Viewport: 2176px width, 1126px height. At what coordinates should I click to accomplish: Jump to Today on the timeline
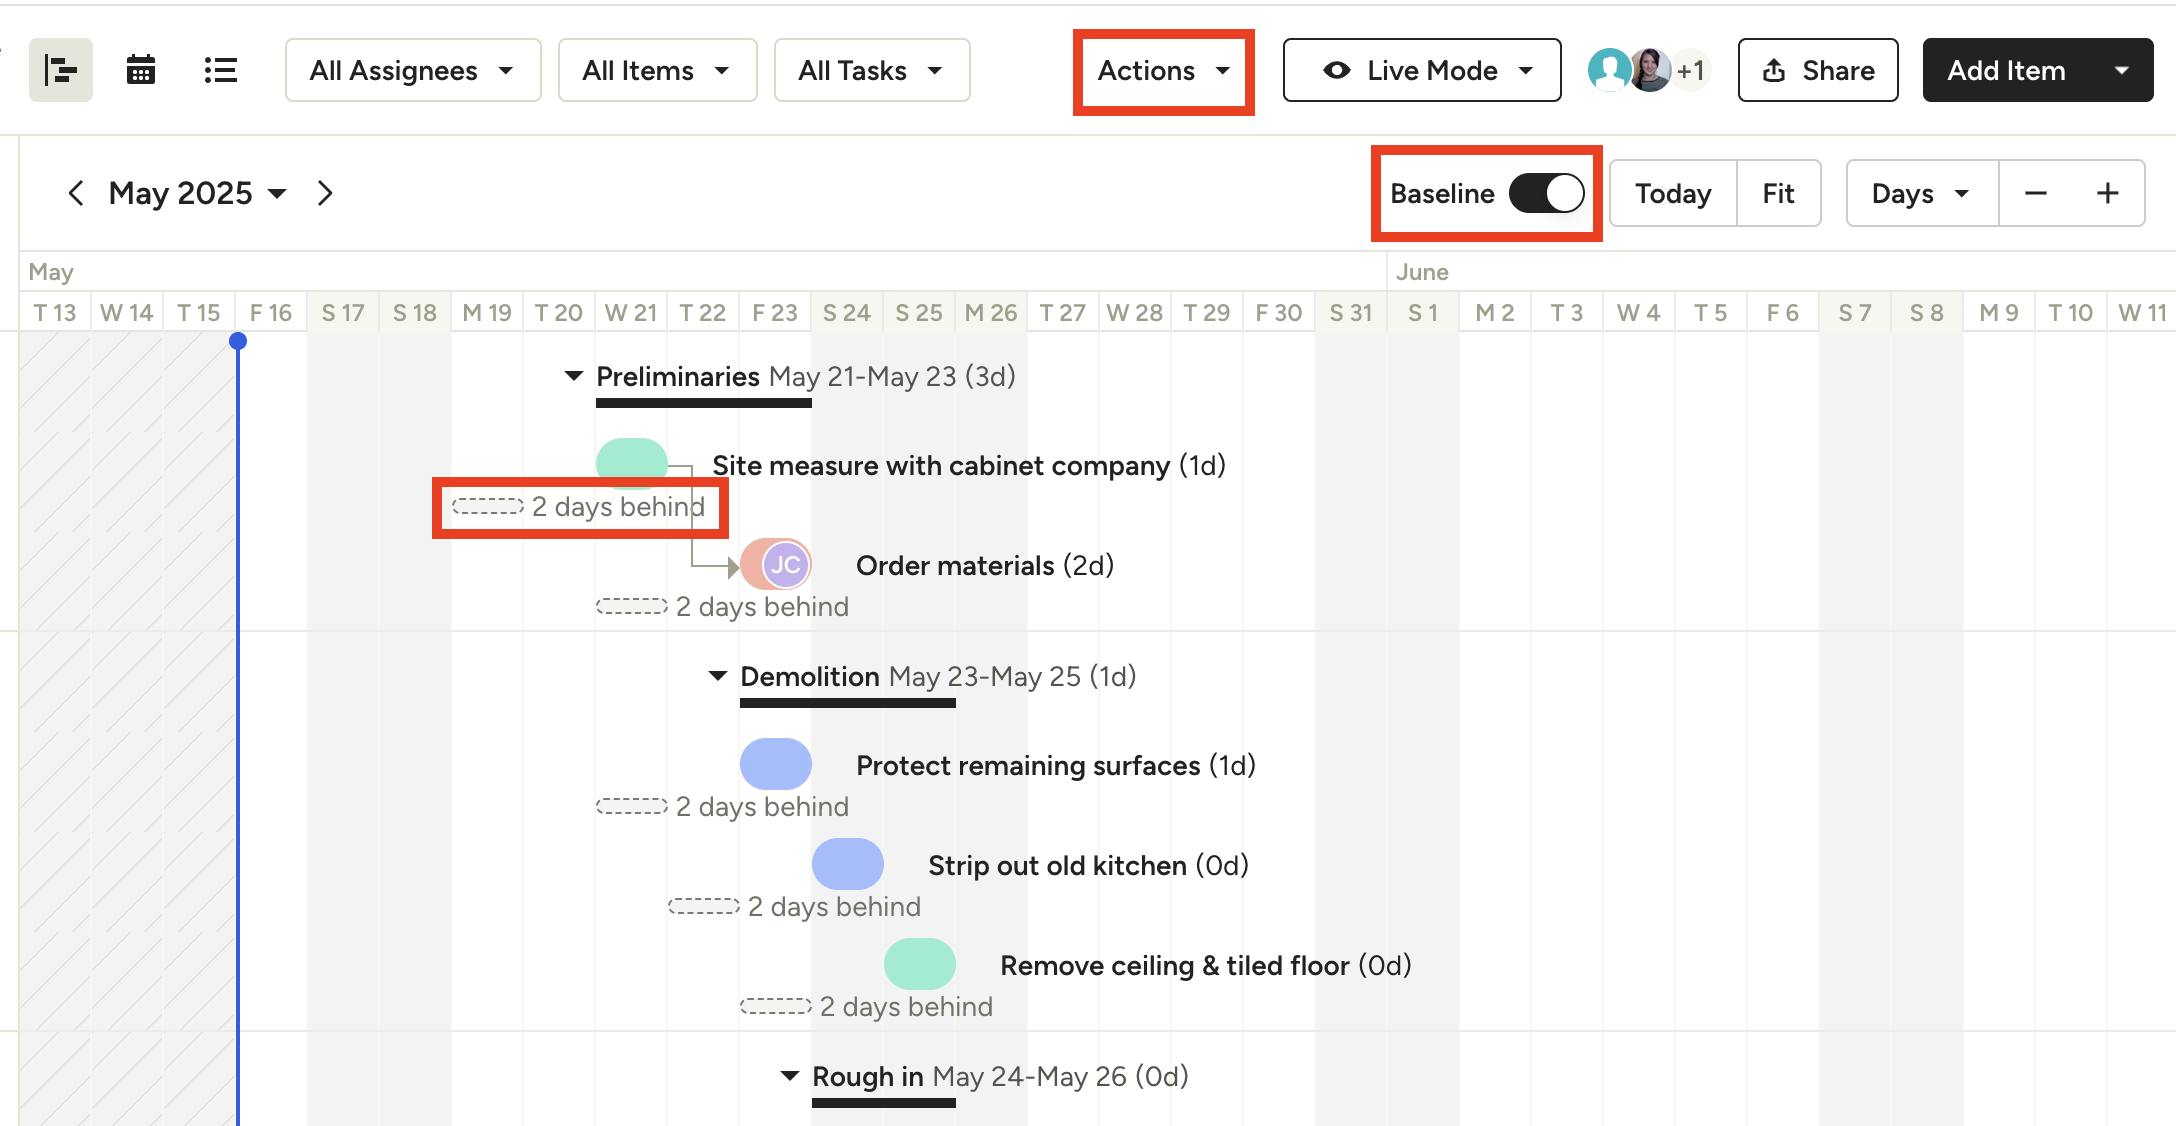click(1672, 193)
